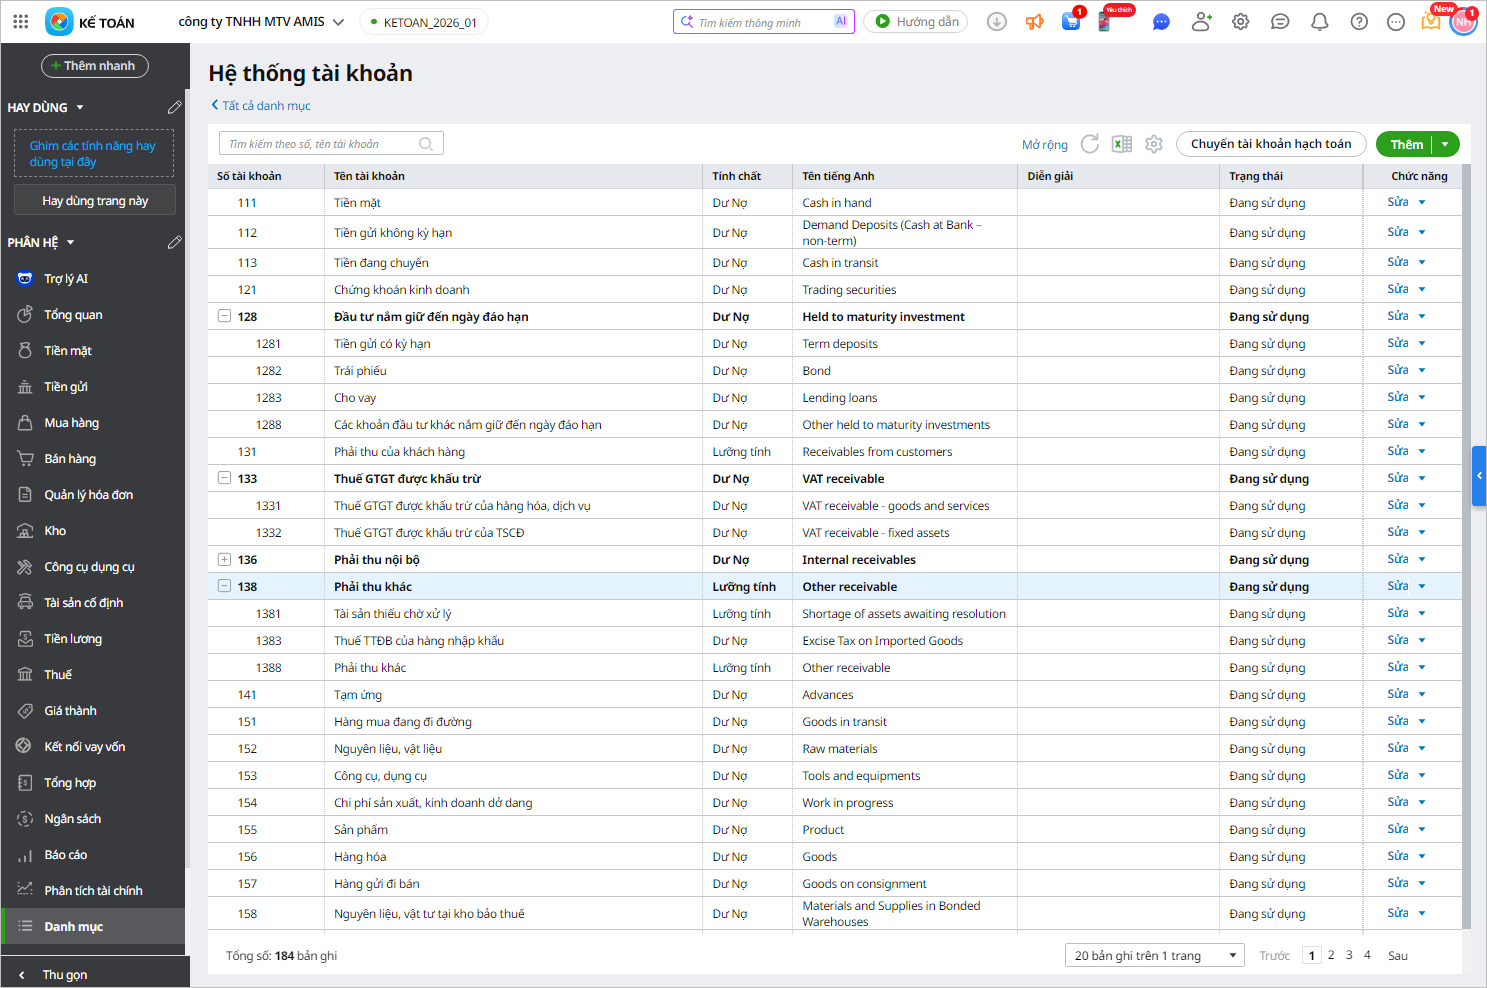Viewport: 1487px width, 988px height.
Task: Open the Kho module in sidebar
Action: click(55, 531)
